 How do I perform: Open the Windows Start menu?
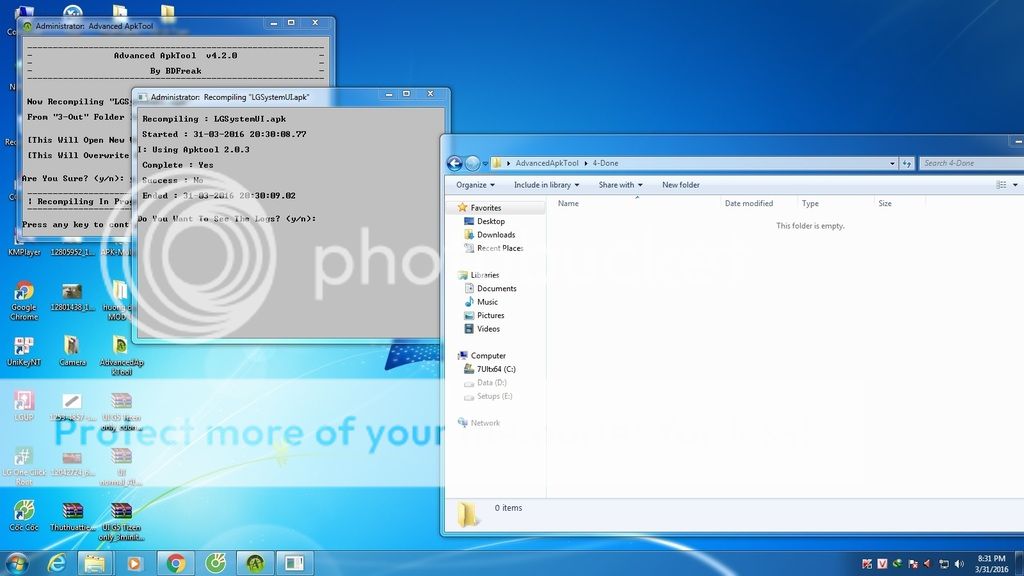point(17,563)
